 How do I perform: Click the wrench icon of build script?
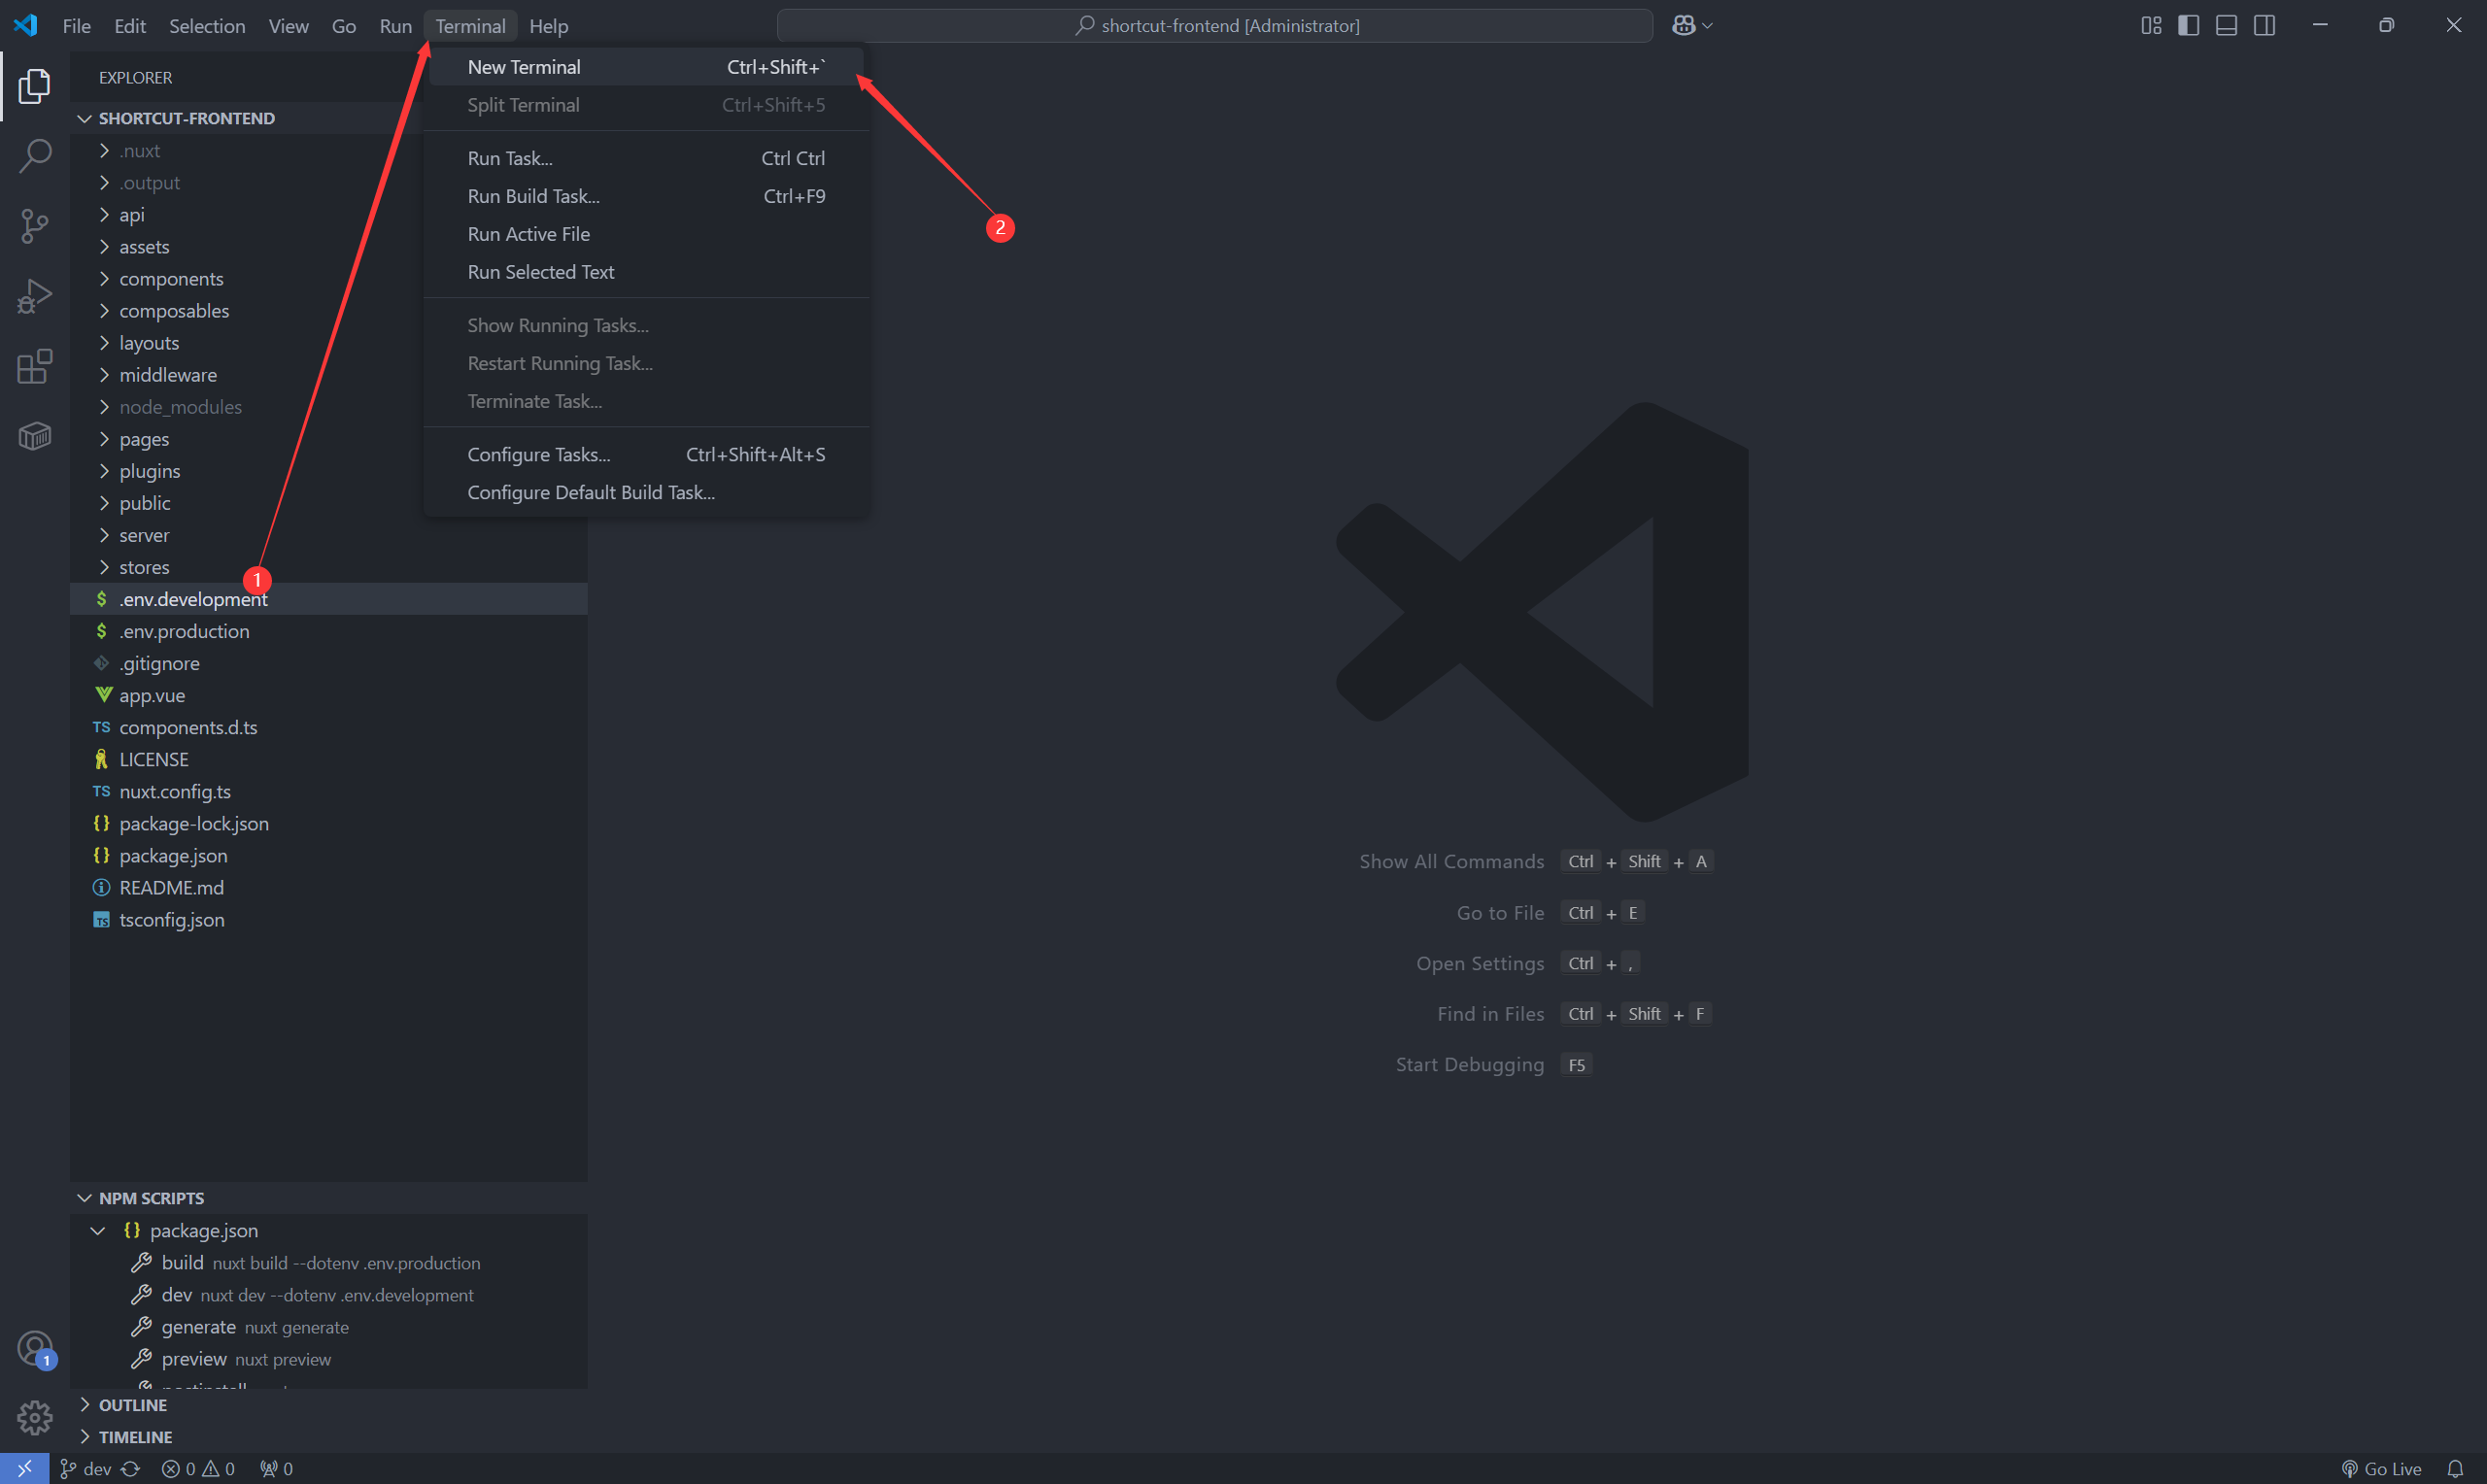(141, 1263)
